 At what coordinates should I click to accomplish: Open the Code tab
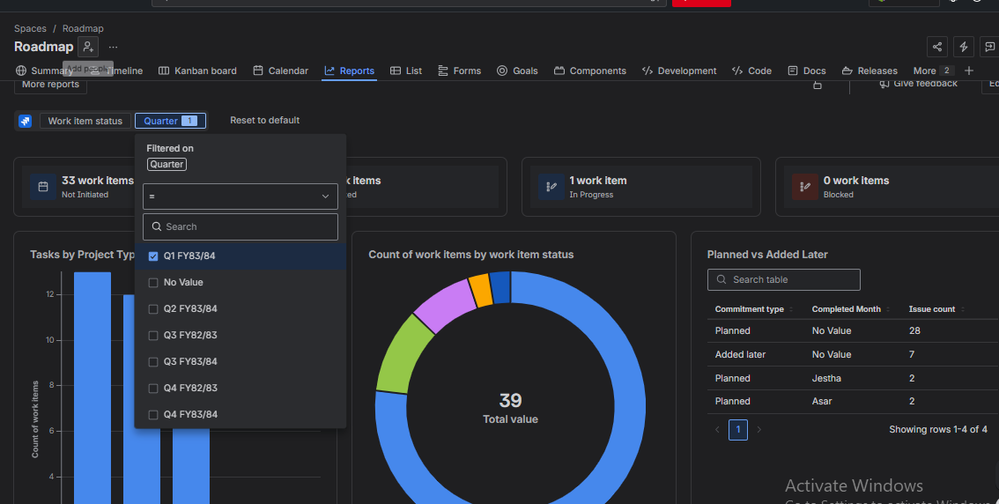tap(752, 71)
